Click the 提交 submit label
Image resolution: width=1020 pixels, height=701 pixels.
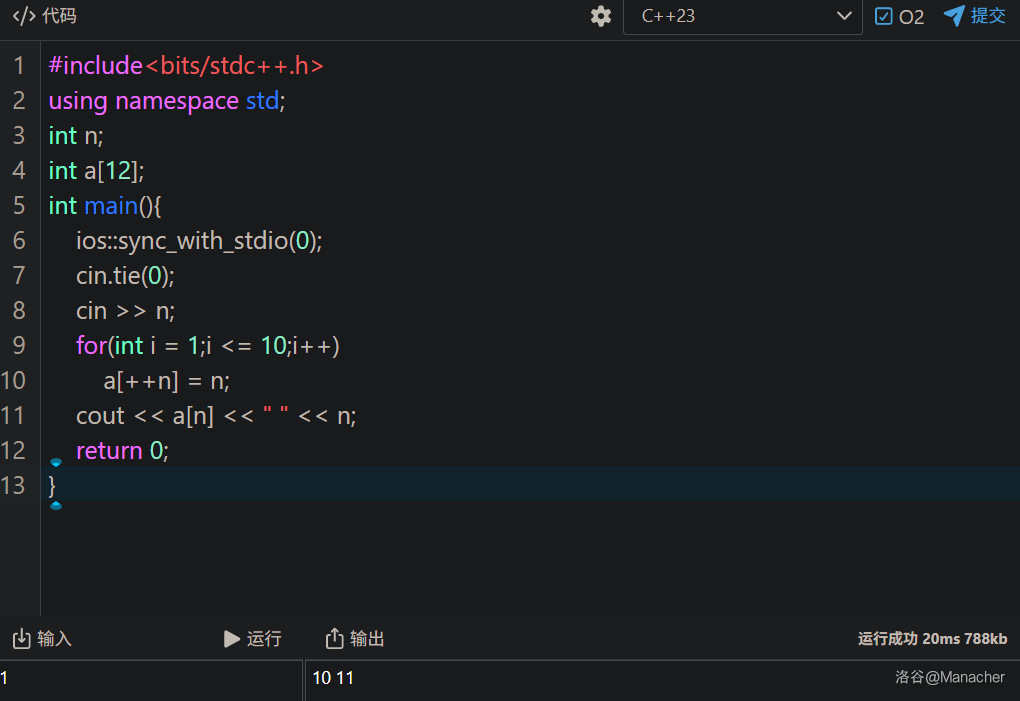tap(988, 16)
